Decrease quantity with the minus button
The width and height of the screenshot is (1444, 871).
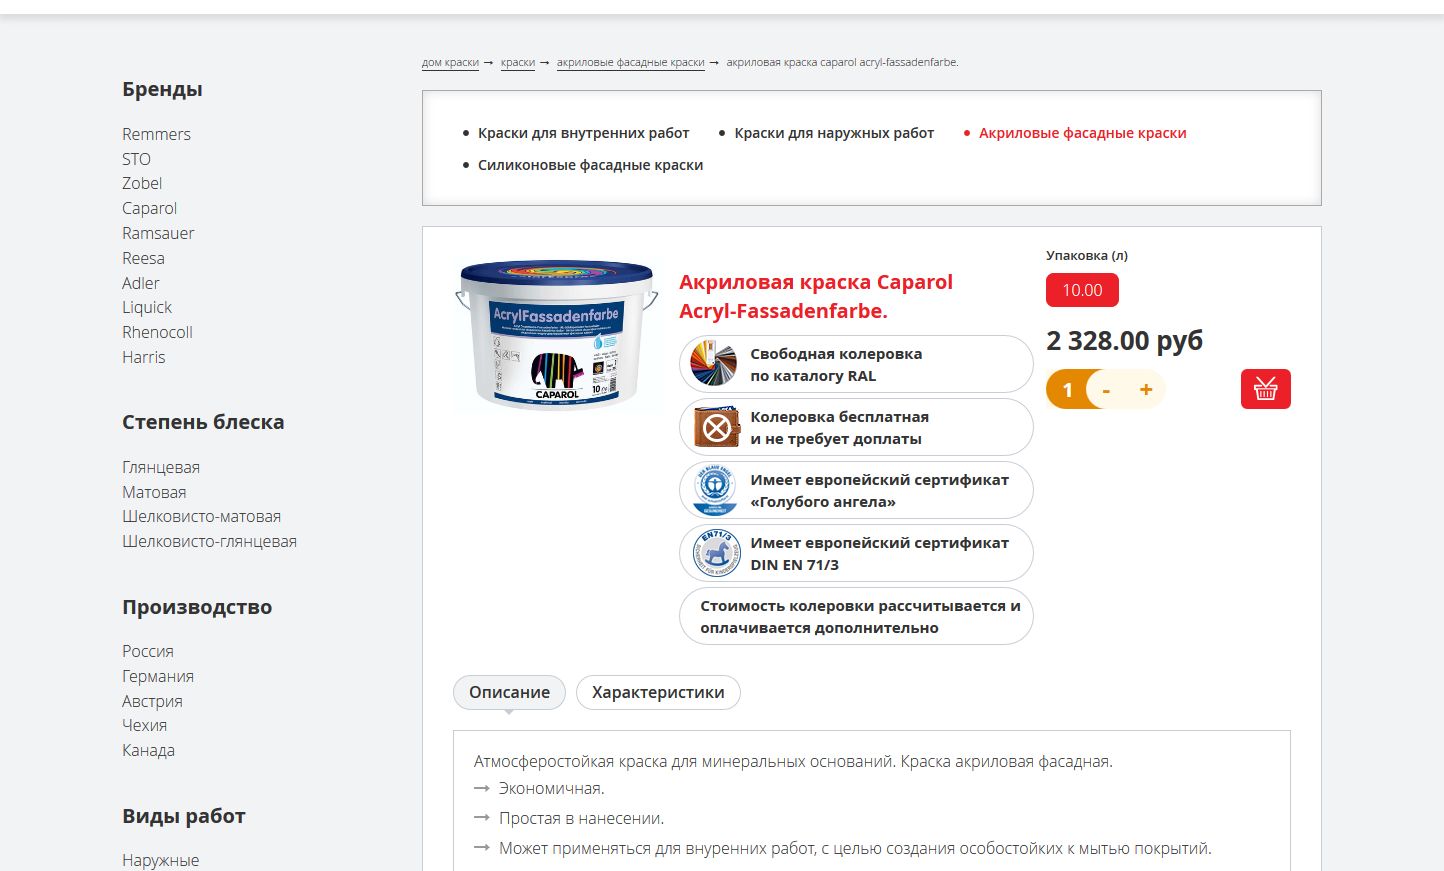click(1106, 389)
